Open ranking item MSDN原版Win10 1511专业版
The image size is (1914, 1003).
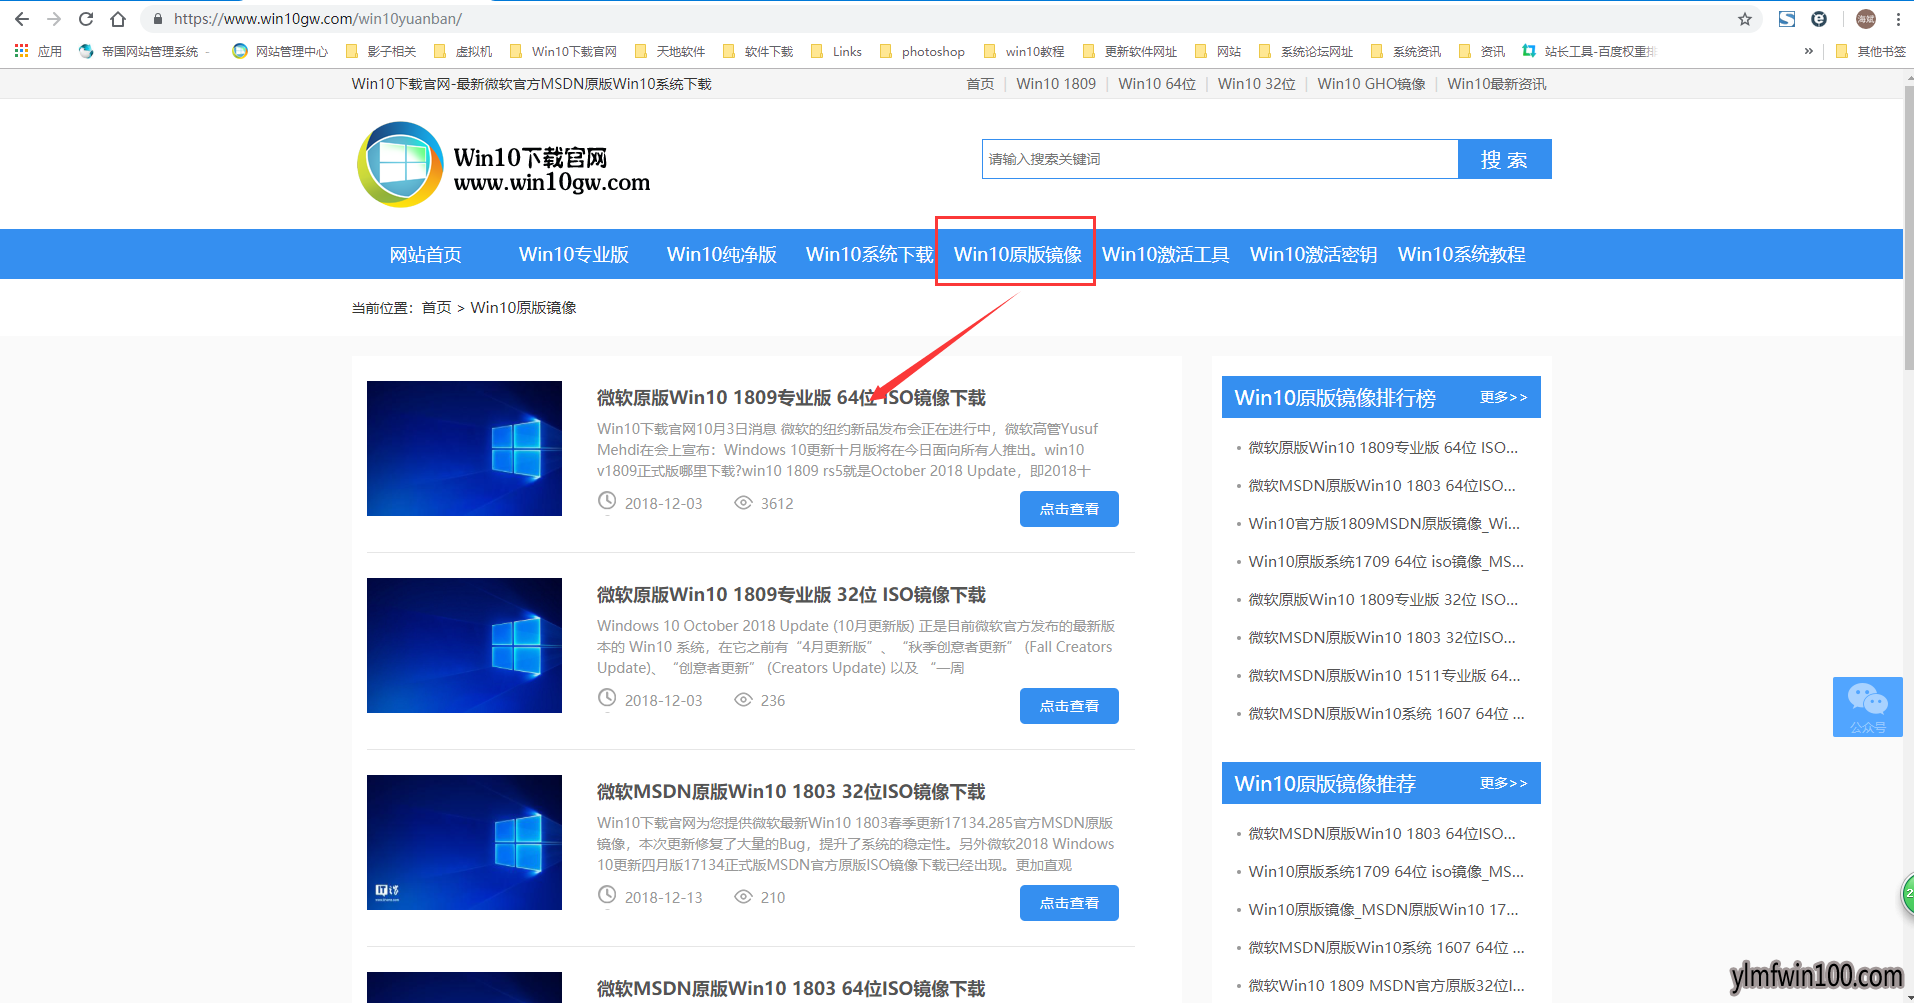point(1384,676)
